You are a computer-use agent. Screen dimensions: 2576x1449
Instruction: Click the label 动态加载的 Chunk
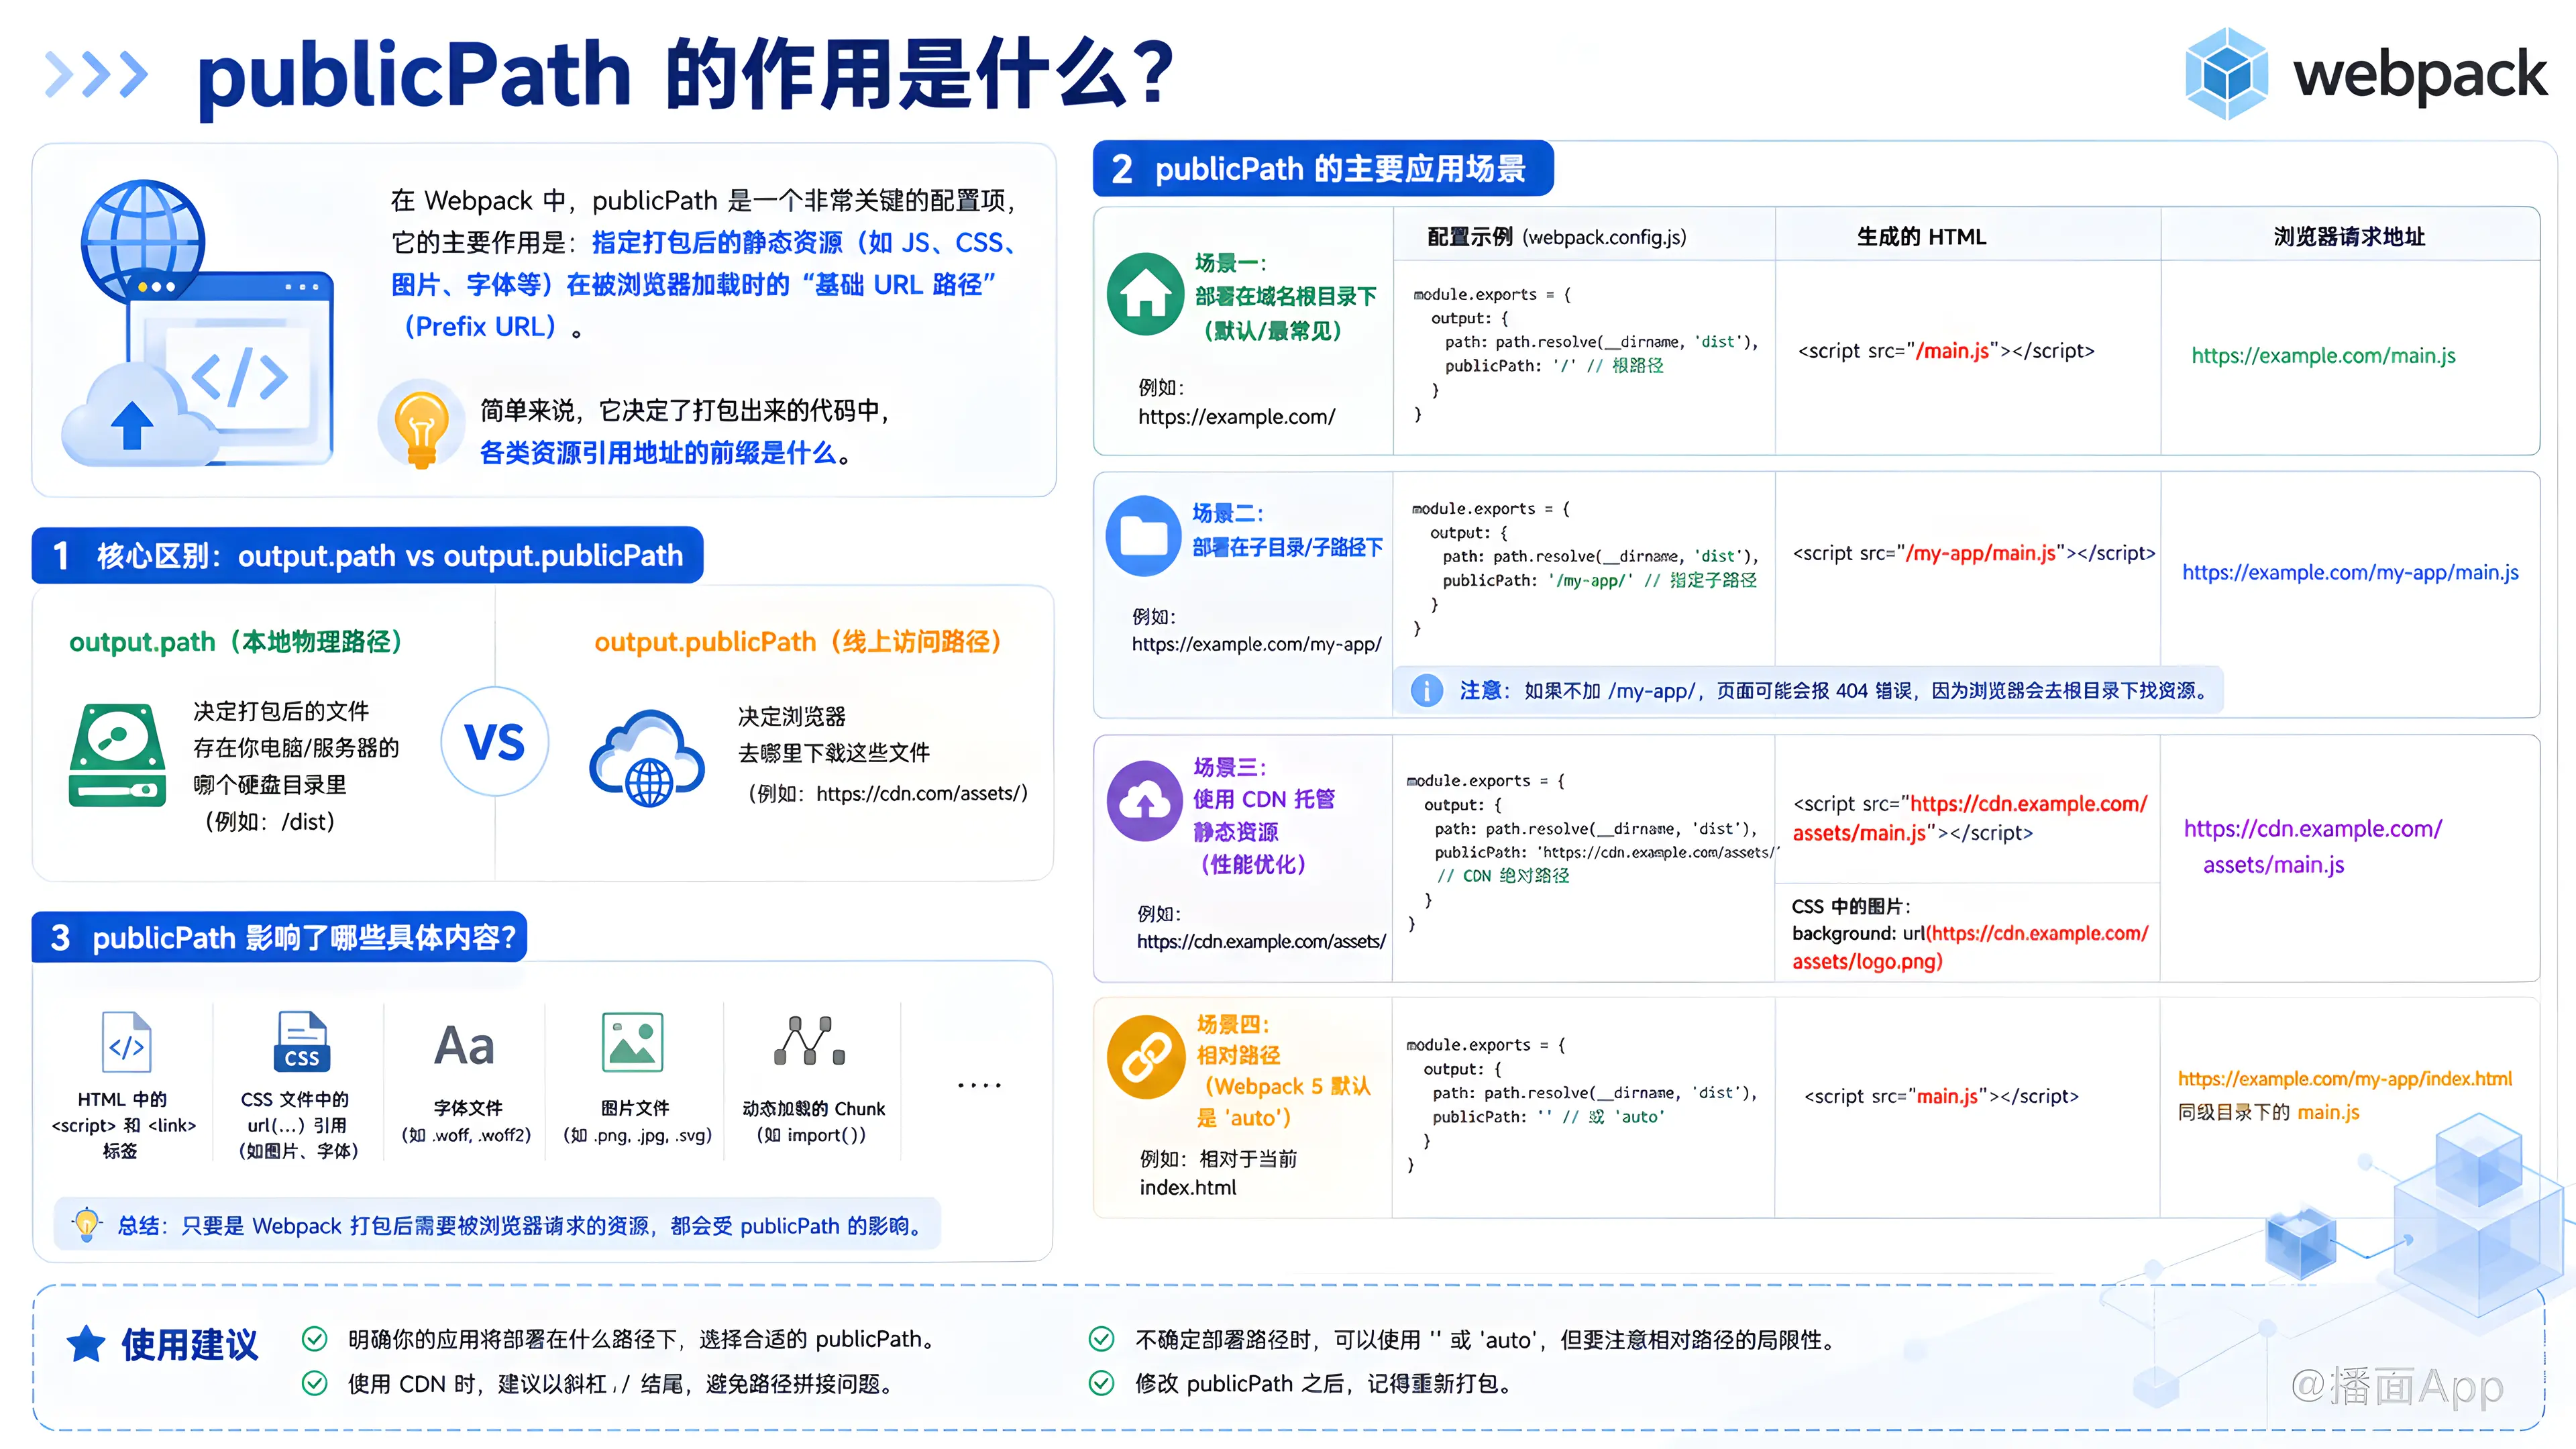point(813,1108)
